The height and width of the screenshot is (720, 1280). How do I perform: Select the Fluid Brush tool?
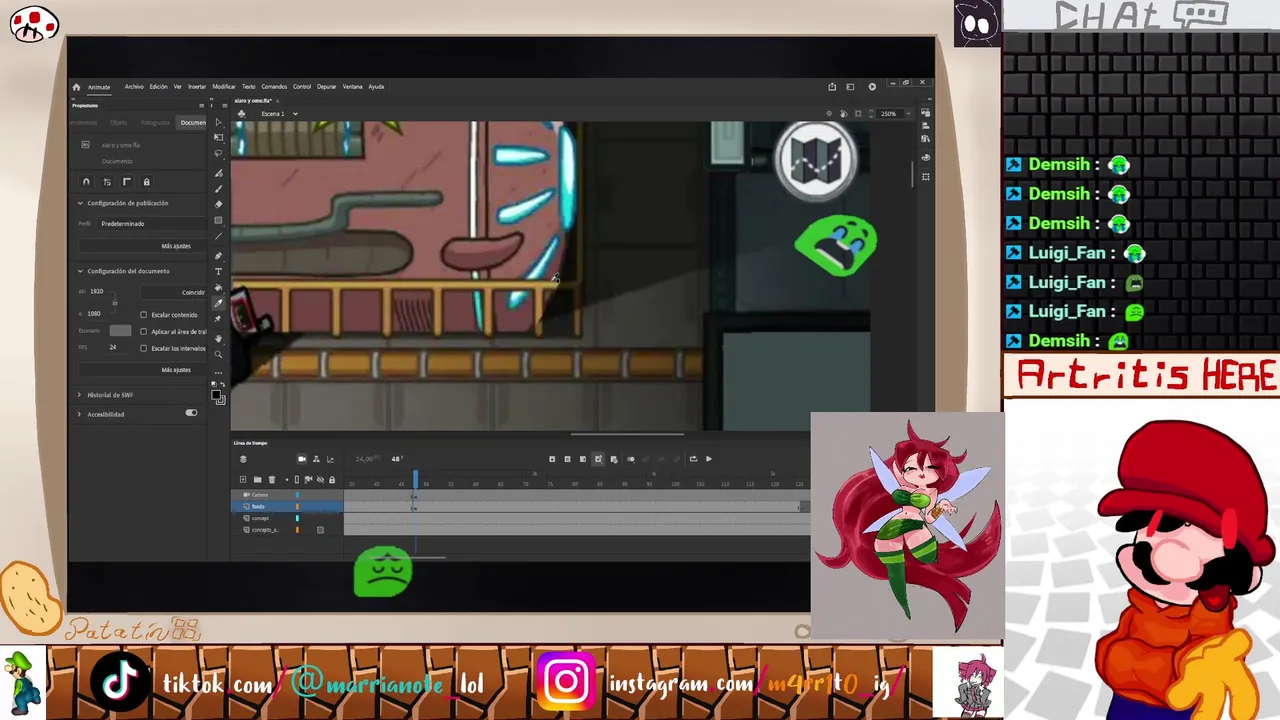pos(219,172)
